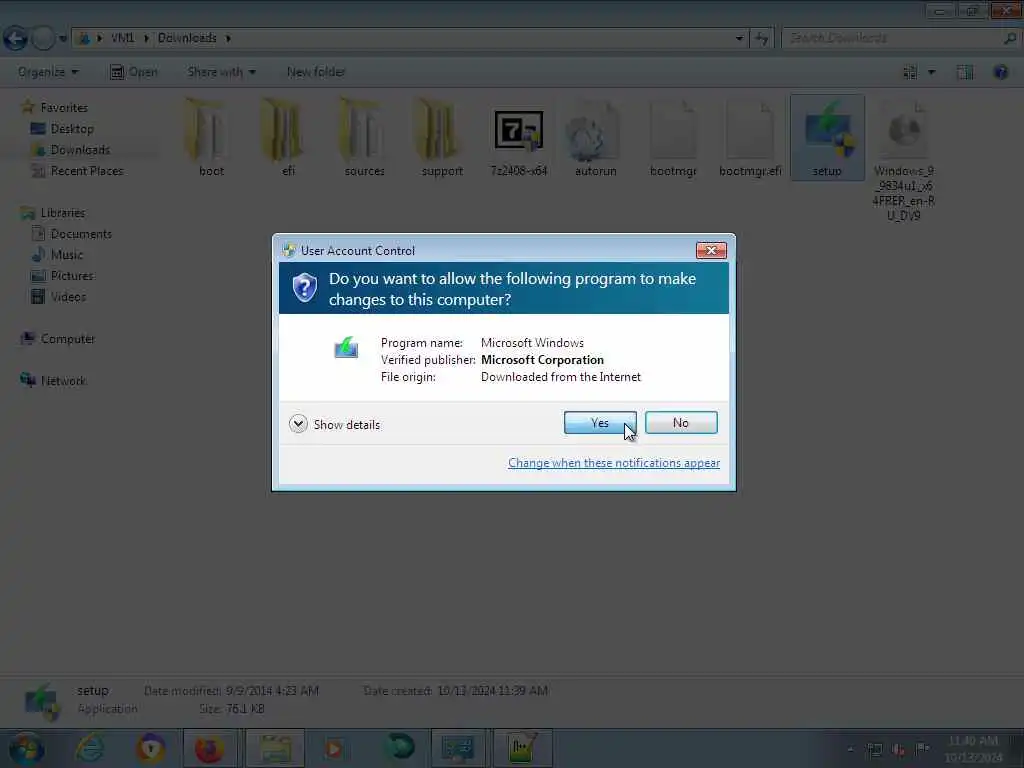Screen dimensions: 1024x768
Task: Open 'Change when these notifications appear' link
Action: click(x=614, y=463)
